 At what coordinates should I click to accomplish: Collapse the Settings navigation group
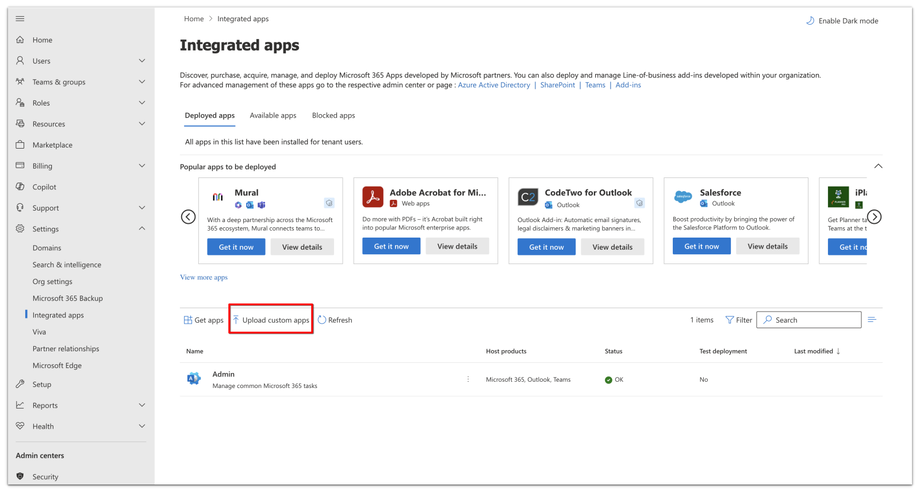click(142, 229)
